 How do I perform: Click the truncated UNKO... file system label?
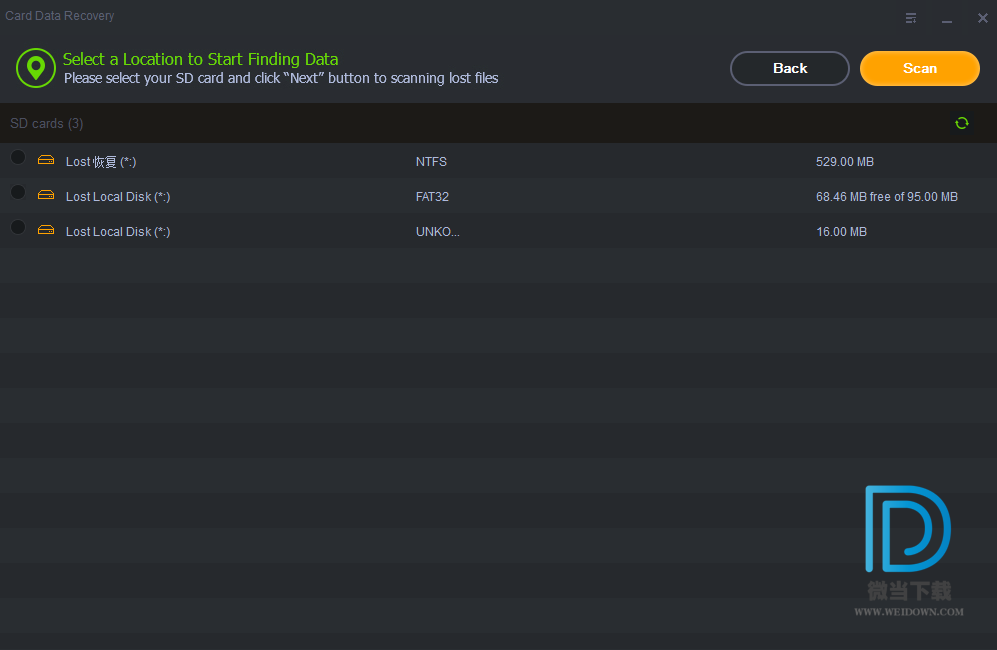click(438, 232)
